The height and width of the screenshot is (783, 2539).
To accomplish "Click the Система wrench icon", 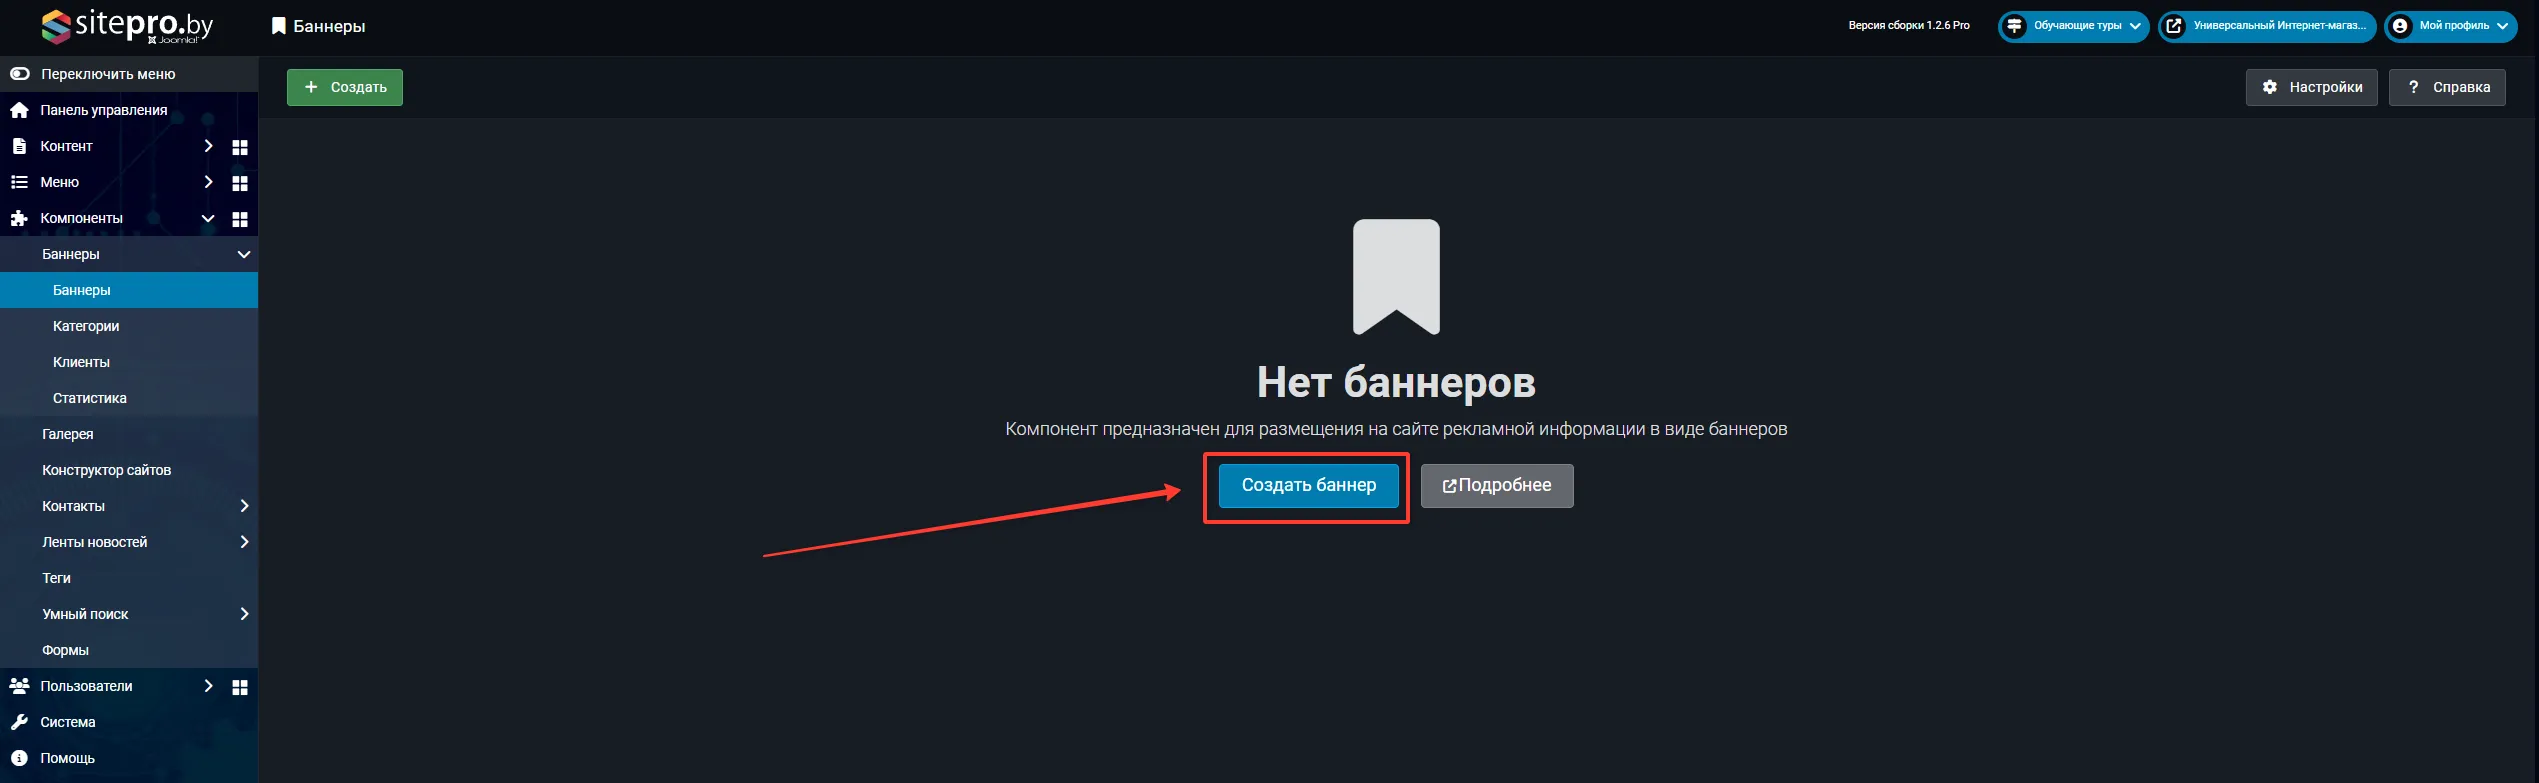I will click(19, 722).
